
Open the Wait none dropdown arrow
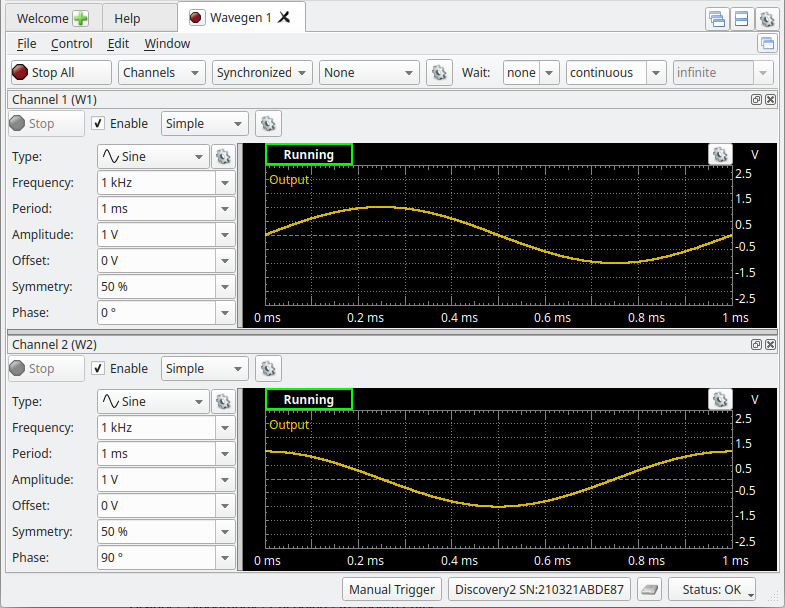pos(549,73)
